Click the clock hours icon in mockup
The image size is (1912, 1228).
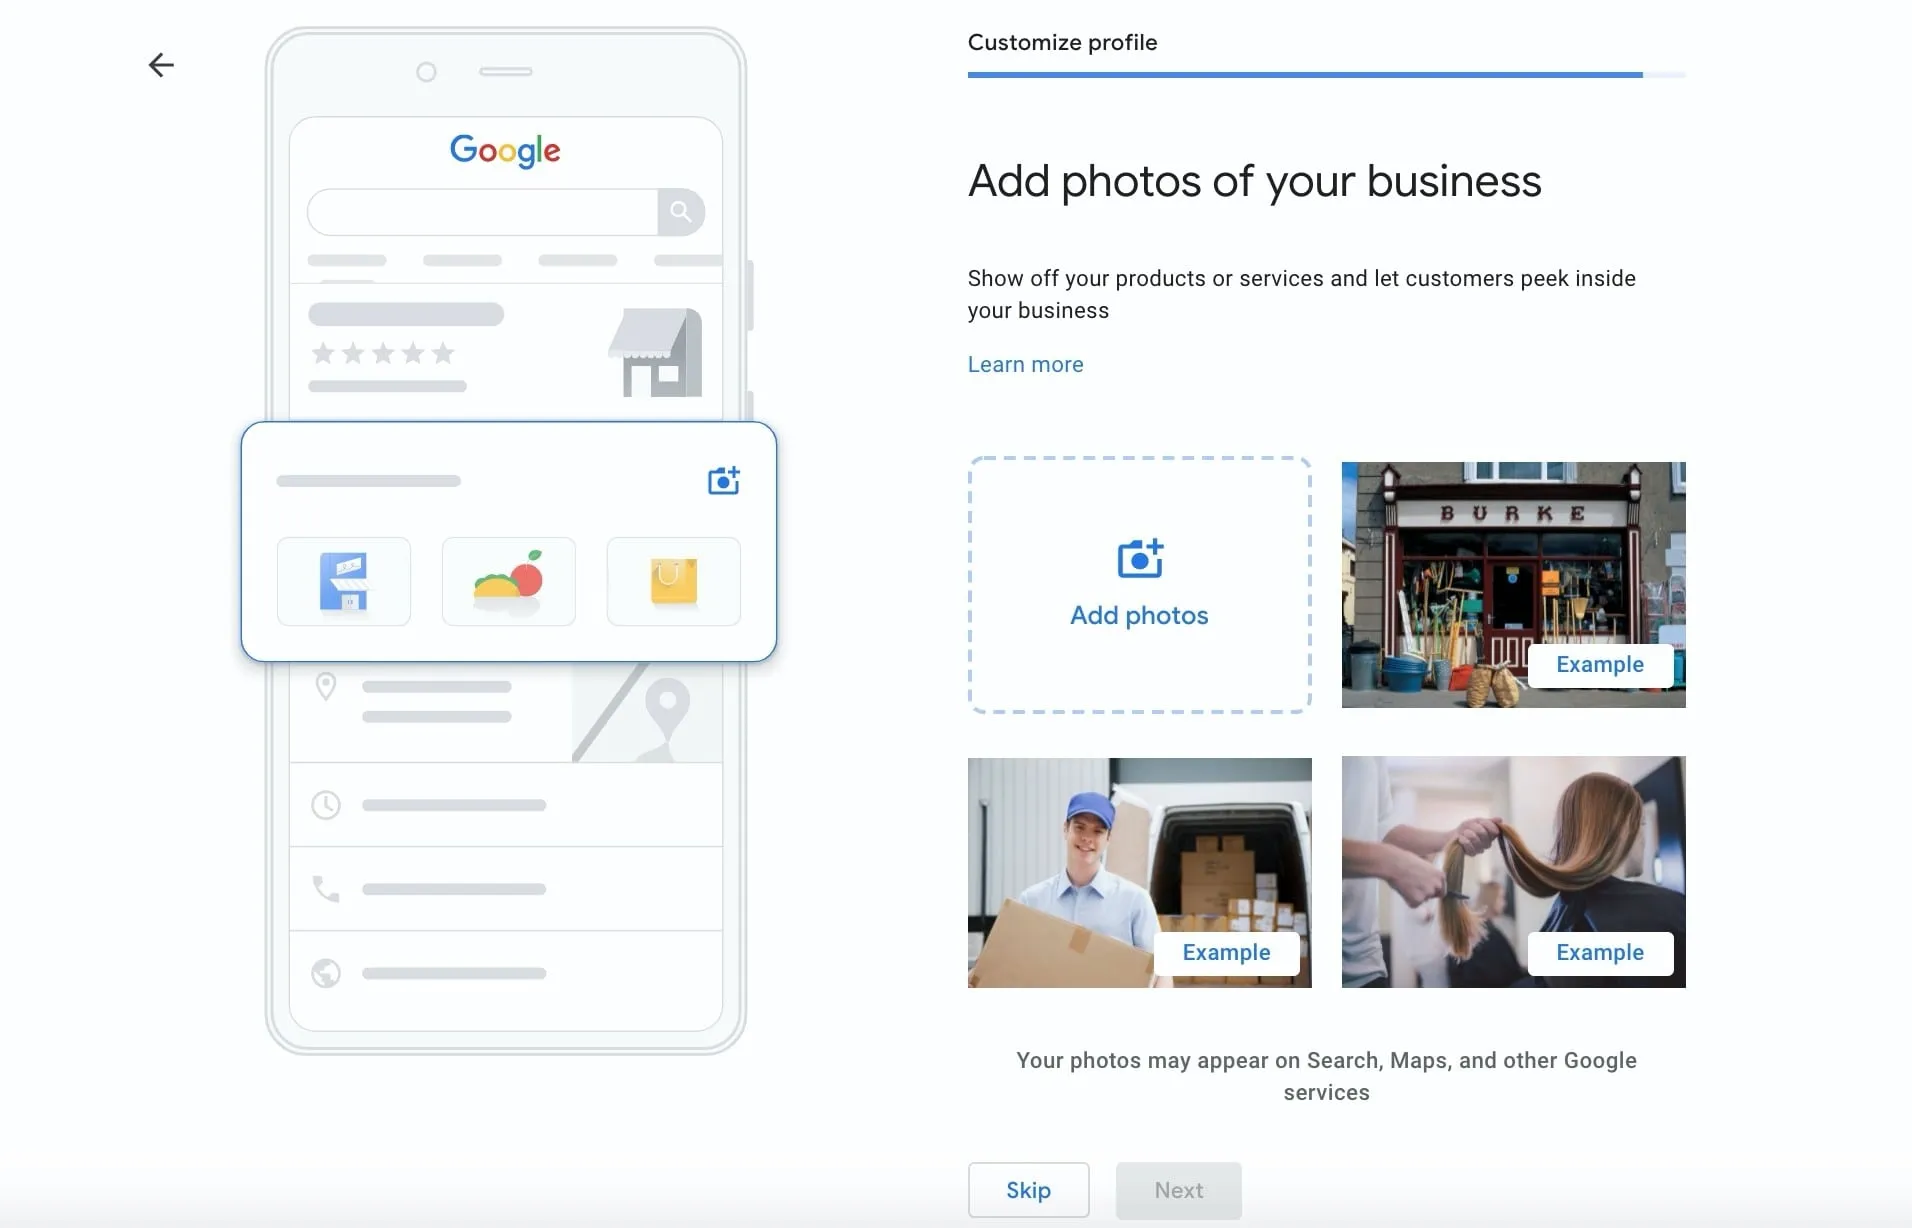326,805
